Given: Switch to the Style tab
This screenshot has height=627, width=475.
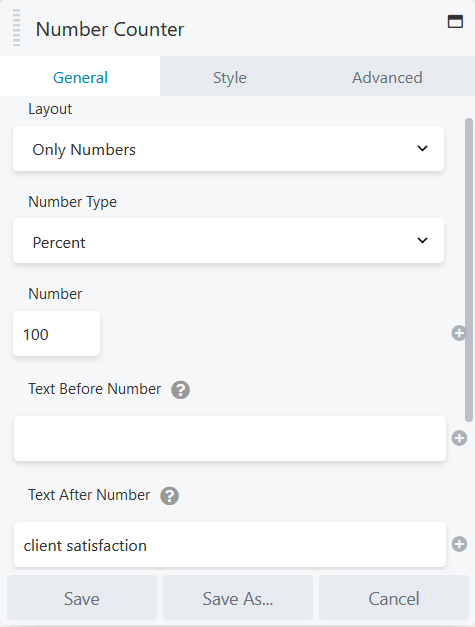Looking at the screenshot, I should (x=230, y=77).
